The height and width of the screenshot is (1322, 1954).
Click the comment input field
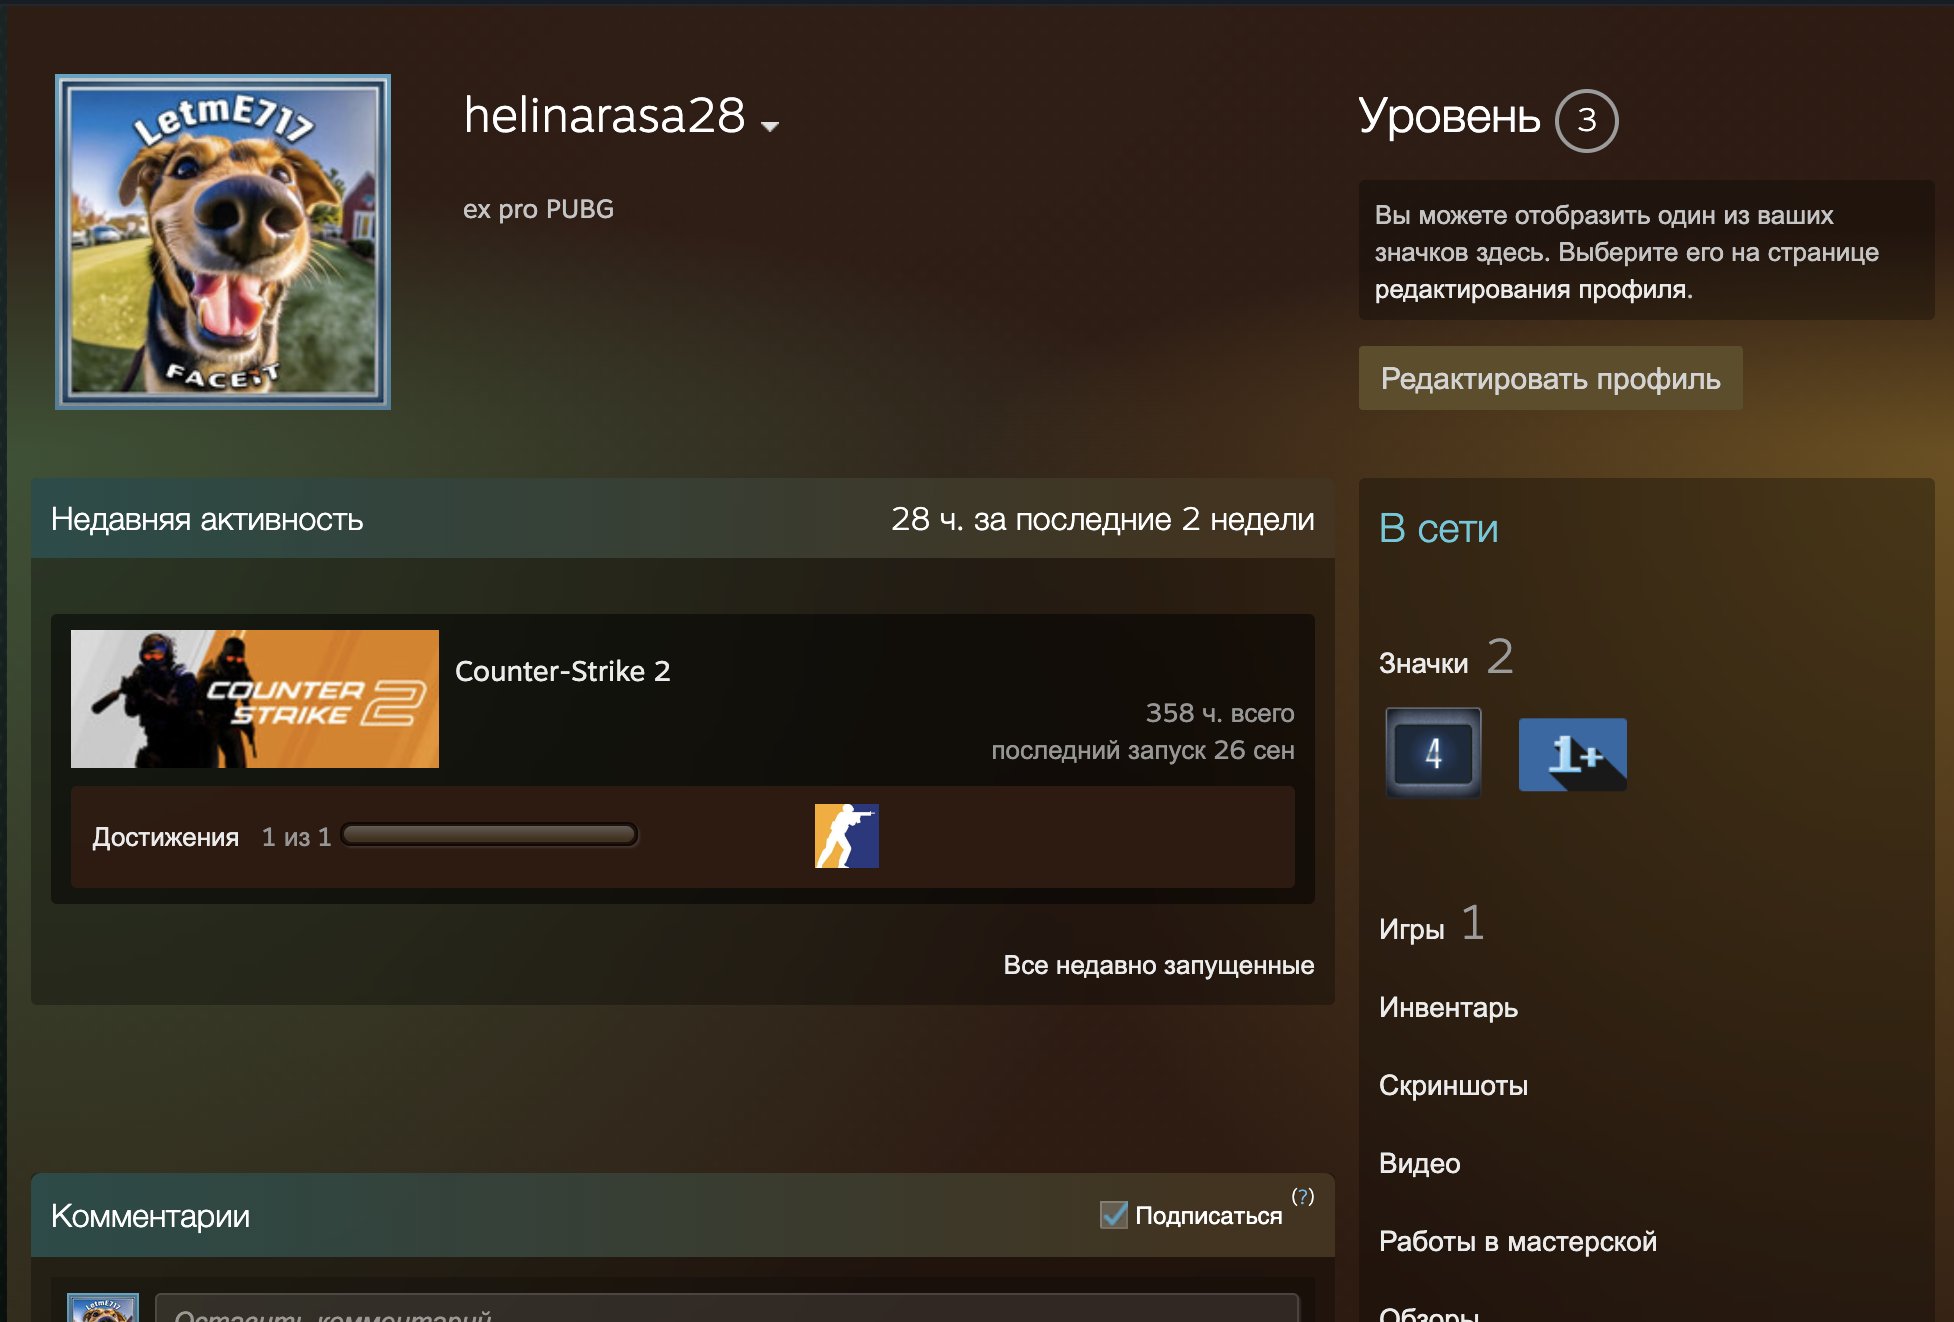(727, 1308)
